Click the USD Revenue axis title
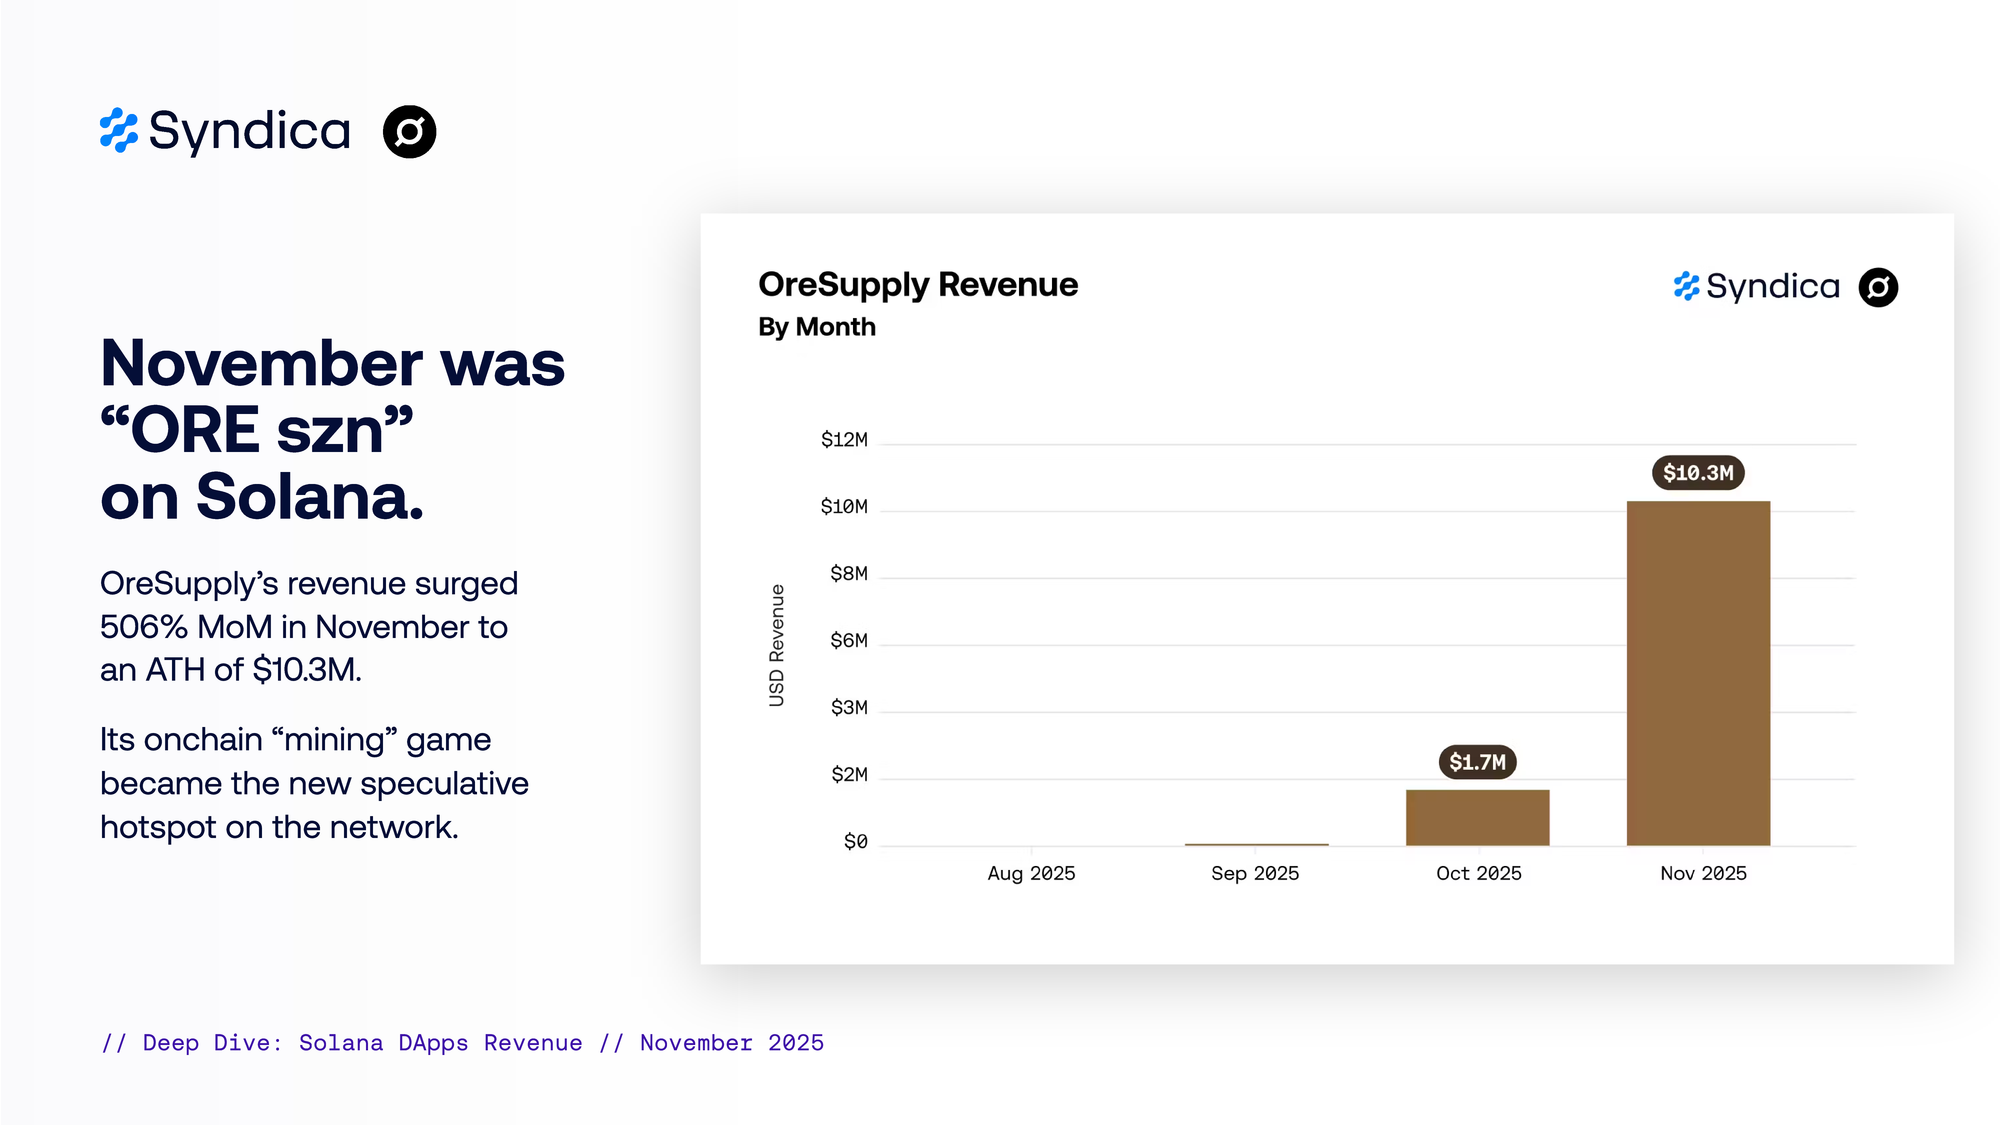Screen dimensions: 2000x1125 coord(777,646)
